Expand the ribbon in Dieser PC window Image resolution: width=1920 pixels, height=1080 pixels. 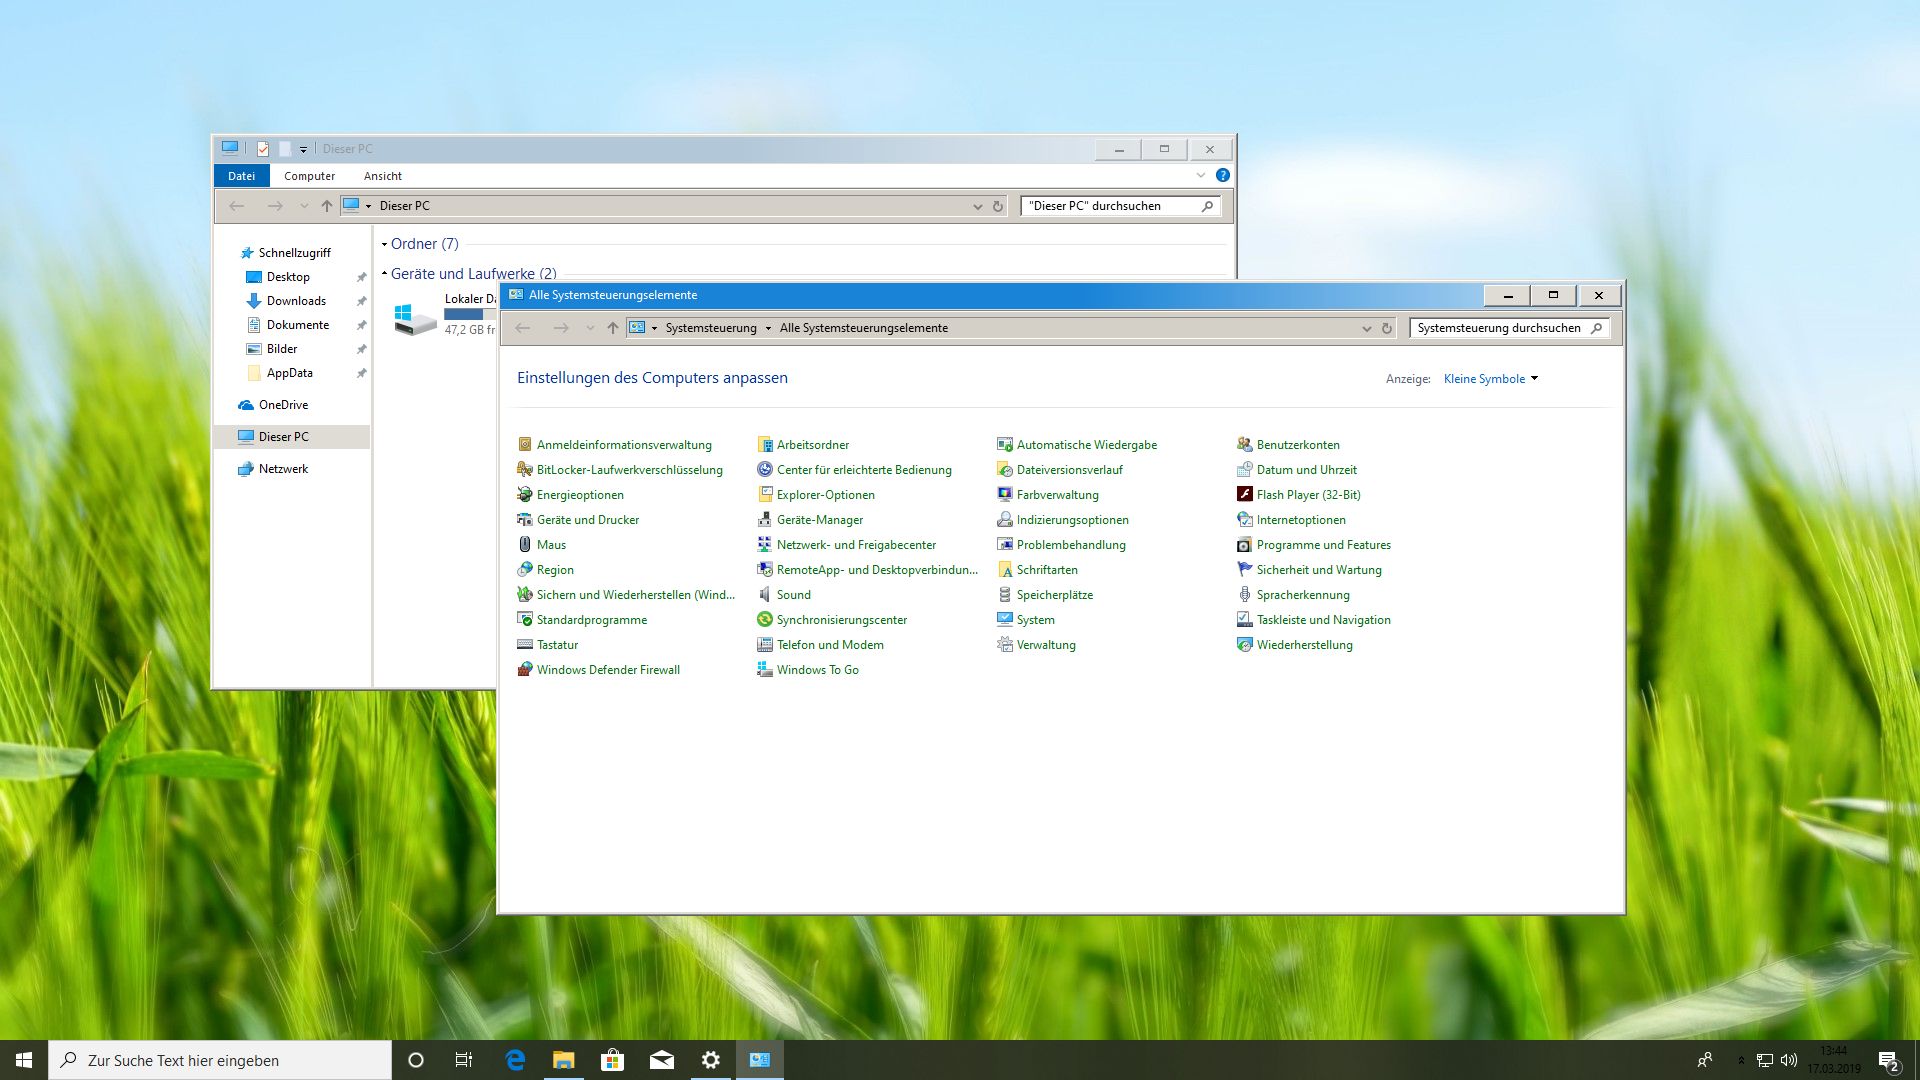pos(1200,175)
